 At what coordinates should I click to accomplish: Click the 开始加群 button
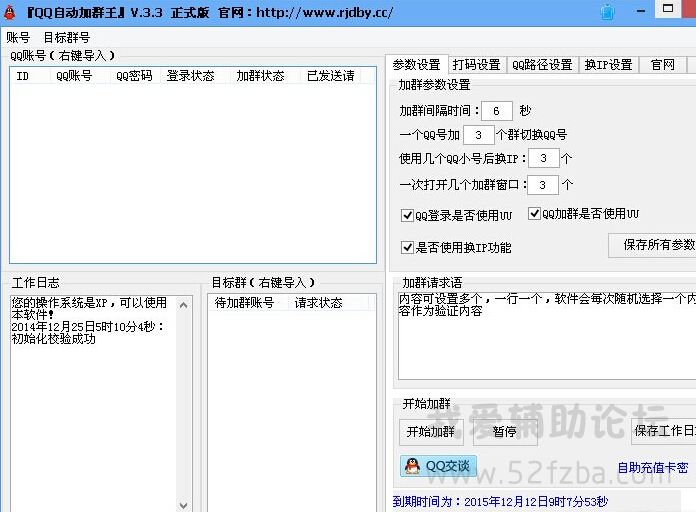click(x=431, y=432)
